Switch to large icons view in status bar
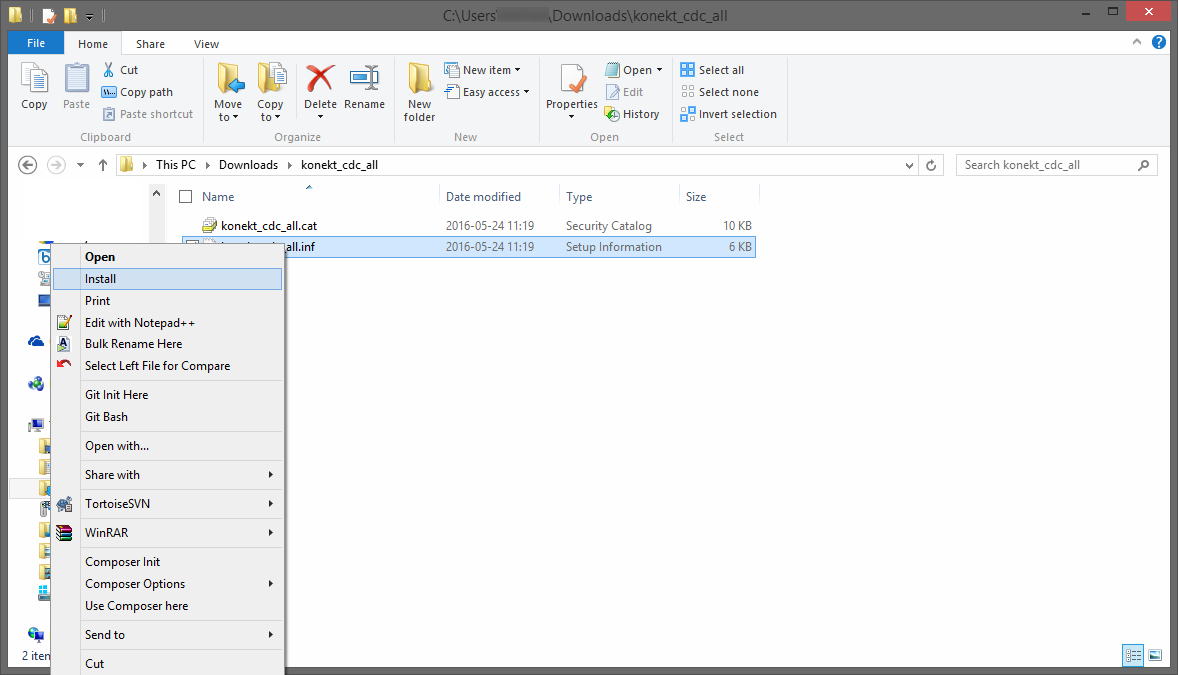This screenshot has width=1178, height=675. [1155, 655]
